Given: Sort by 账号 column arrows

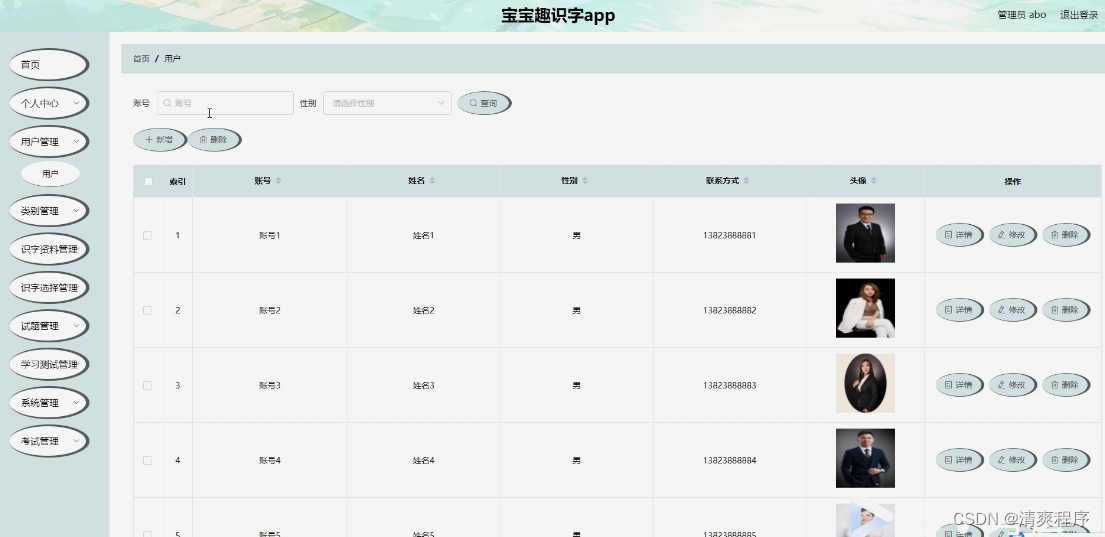Looking at the screenshot, I should pos(278,181).
